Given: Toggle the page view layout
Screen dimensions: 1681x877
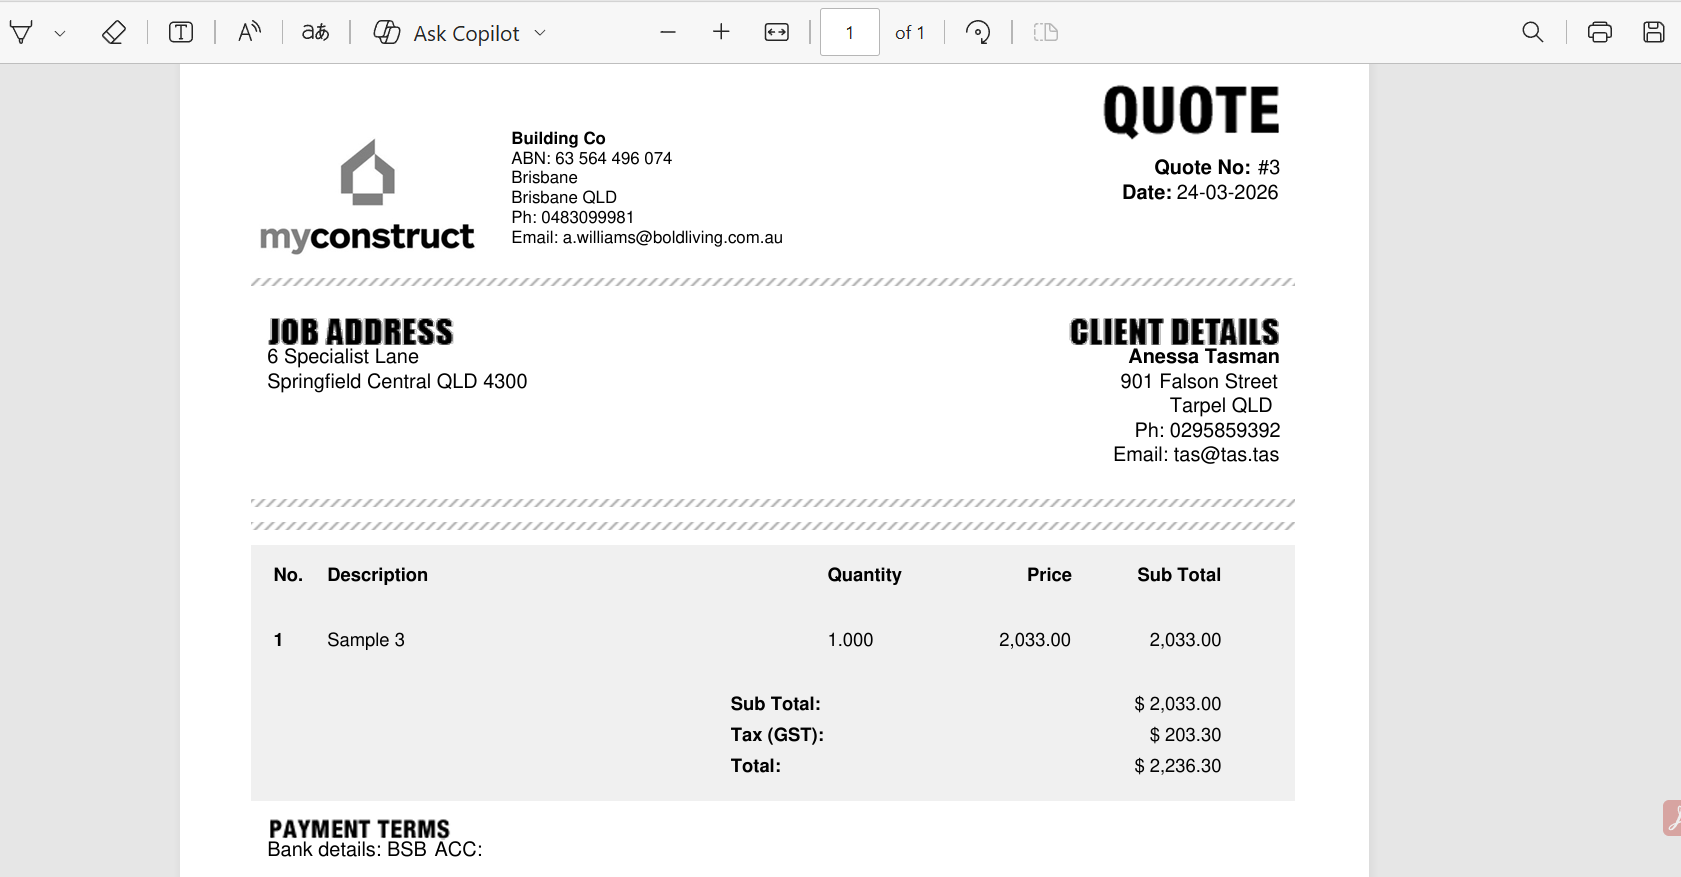Looking at the screenshot, I should (1046, 33).
